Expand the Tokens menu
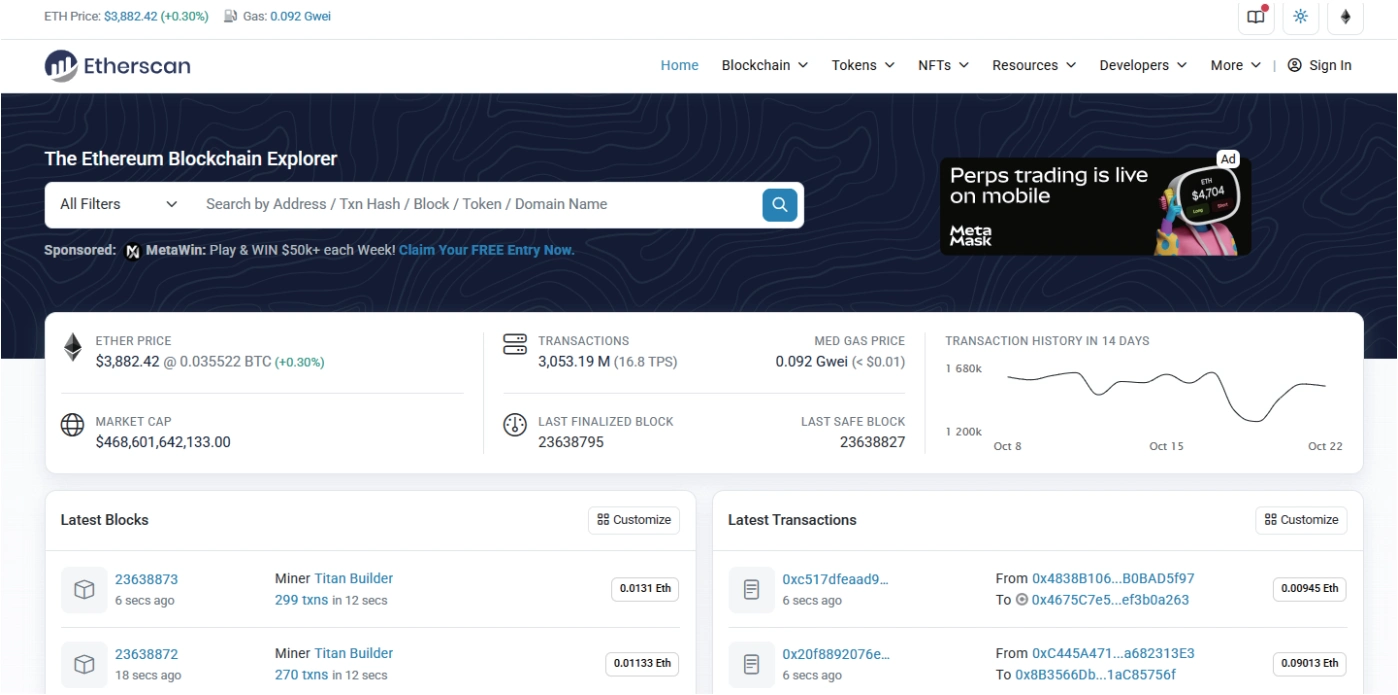 tap(863, 65)
